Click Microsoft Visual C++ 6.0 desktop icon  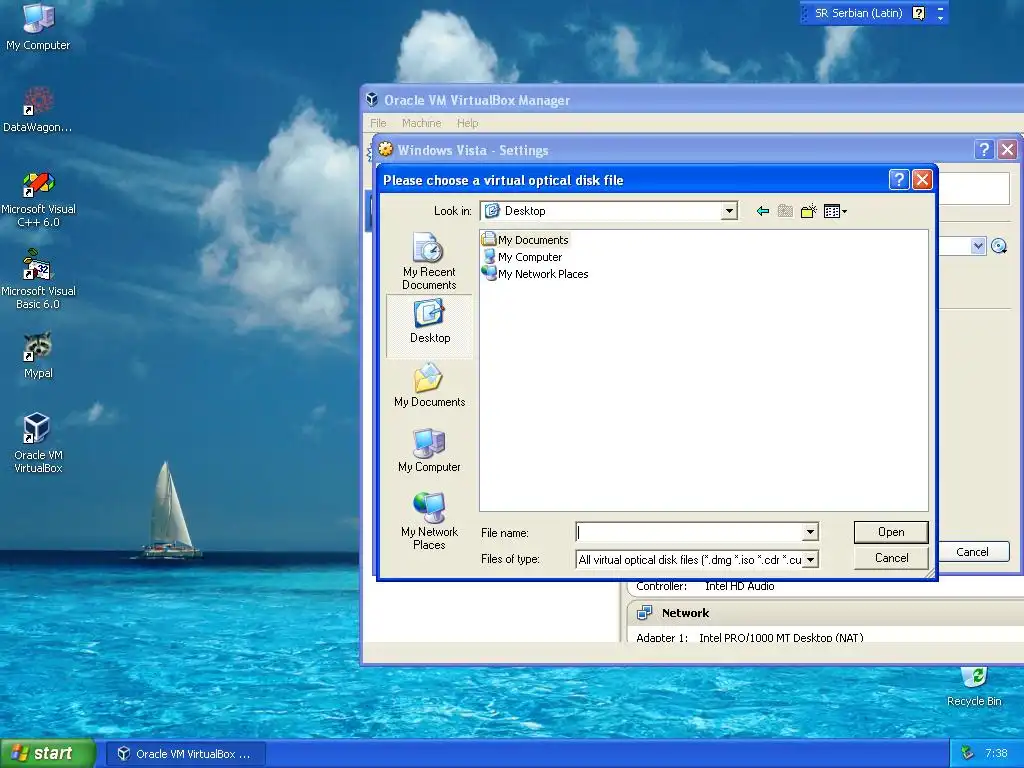click(x=38, y=199)
